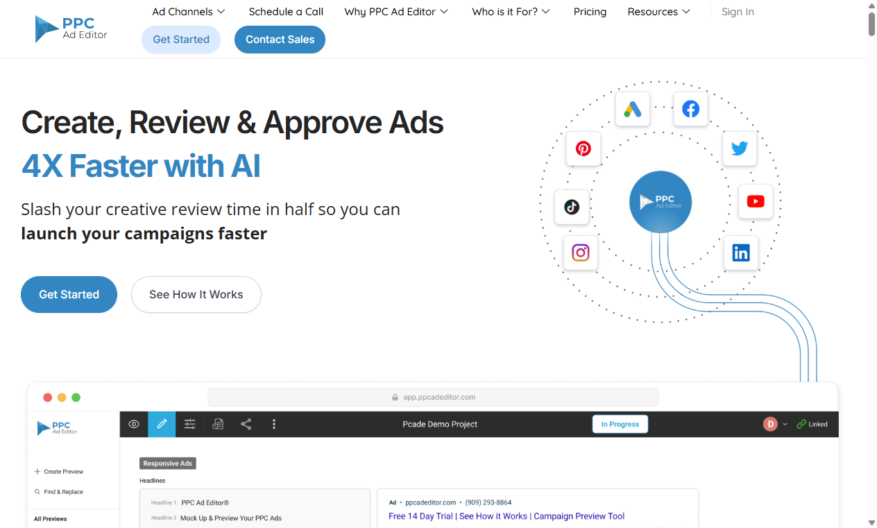Click the app.ppcadeditor.com address bar
The width and height of the screenshot is (877, 528).
[x=433, y=397]
